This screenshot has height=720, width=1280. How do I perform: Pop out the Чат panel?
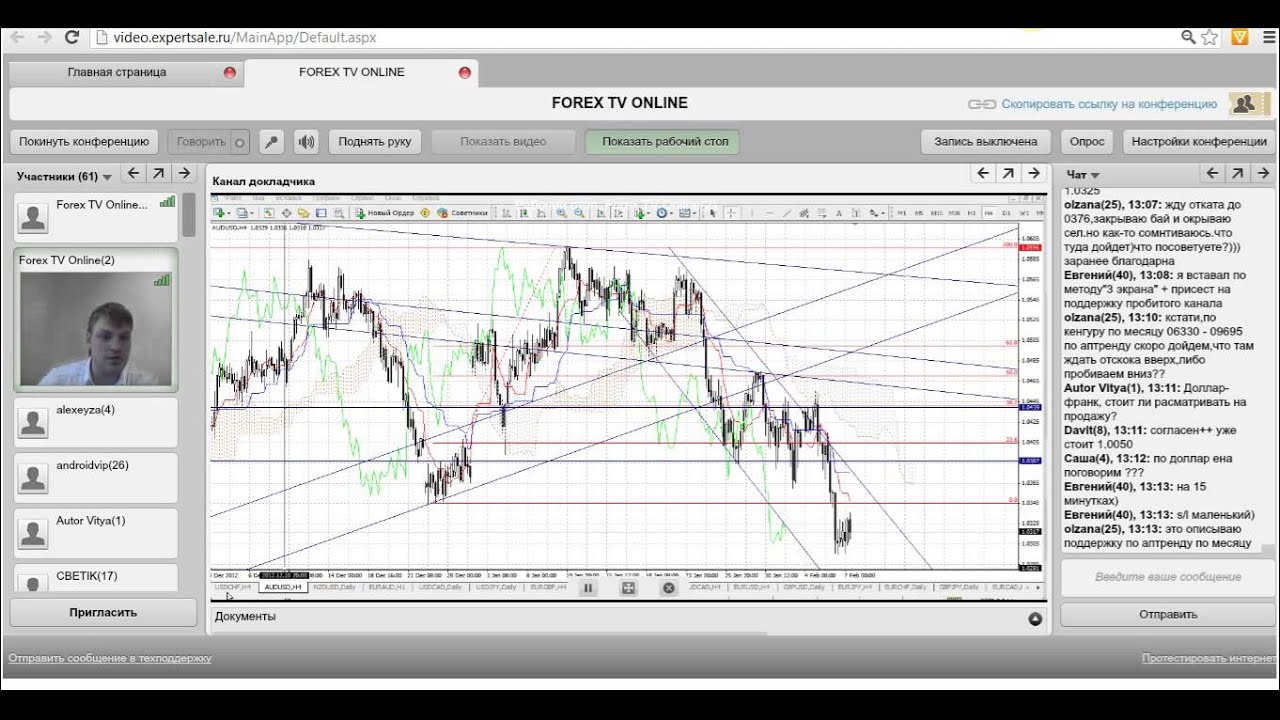[1238, 174]
